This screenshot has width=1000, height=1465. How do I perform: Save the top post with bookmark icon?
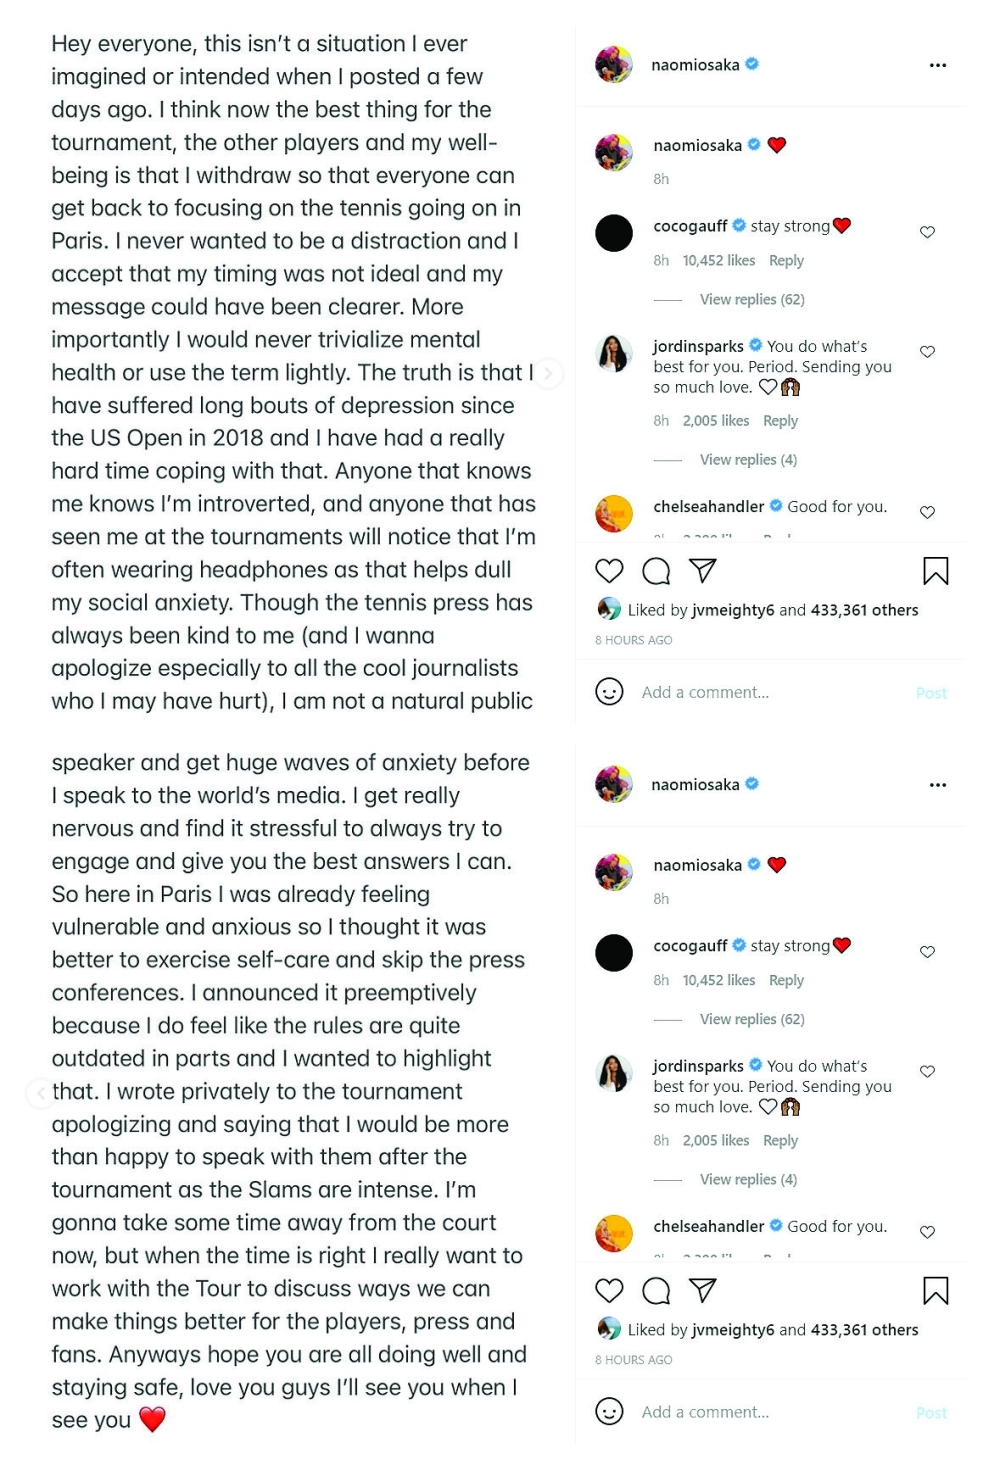coord(935,571)
